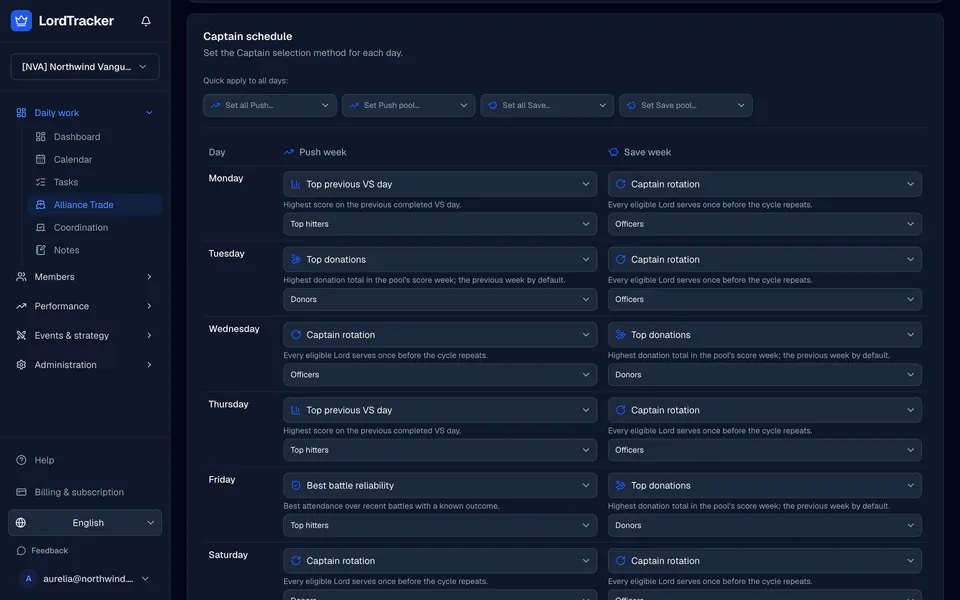This screenshot has height=600, width=960.
Task: Click the Coordination icon
Action: pyautogui.click(x=40, y=227)
